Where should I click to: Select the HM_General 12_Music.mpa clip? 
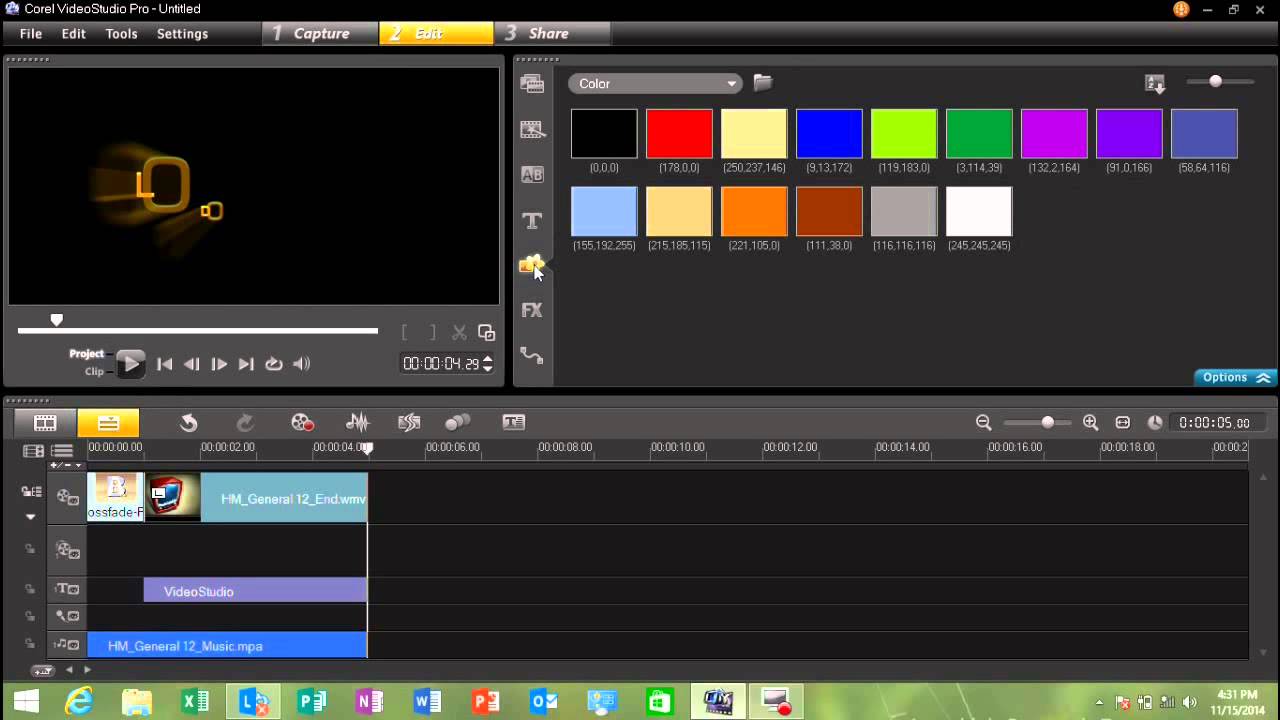227,645
